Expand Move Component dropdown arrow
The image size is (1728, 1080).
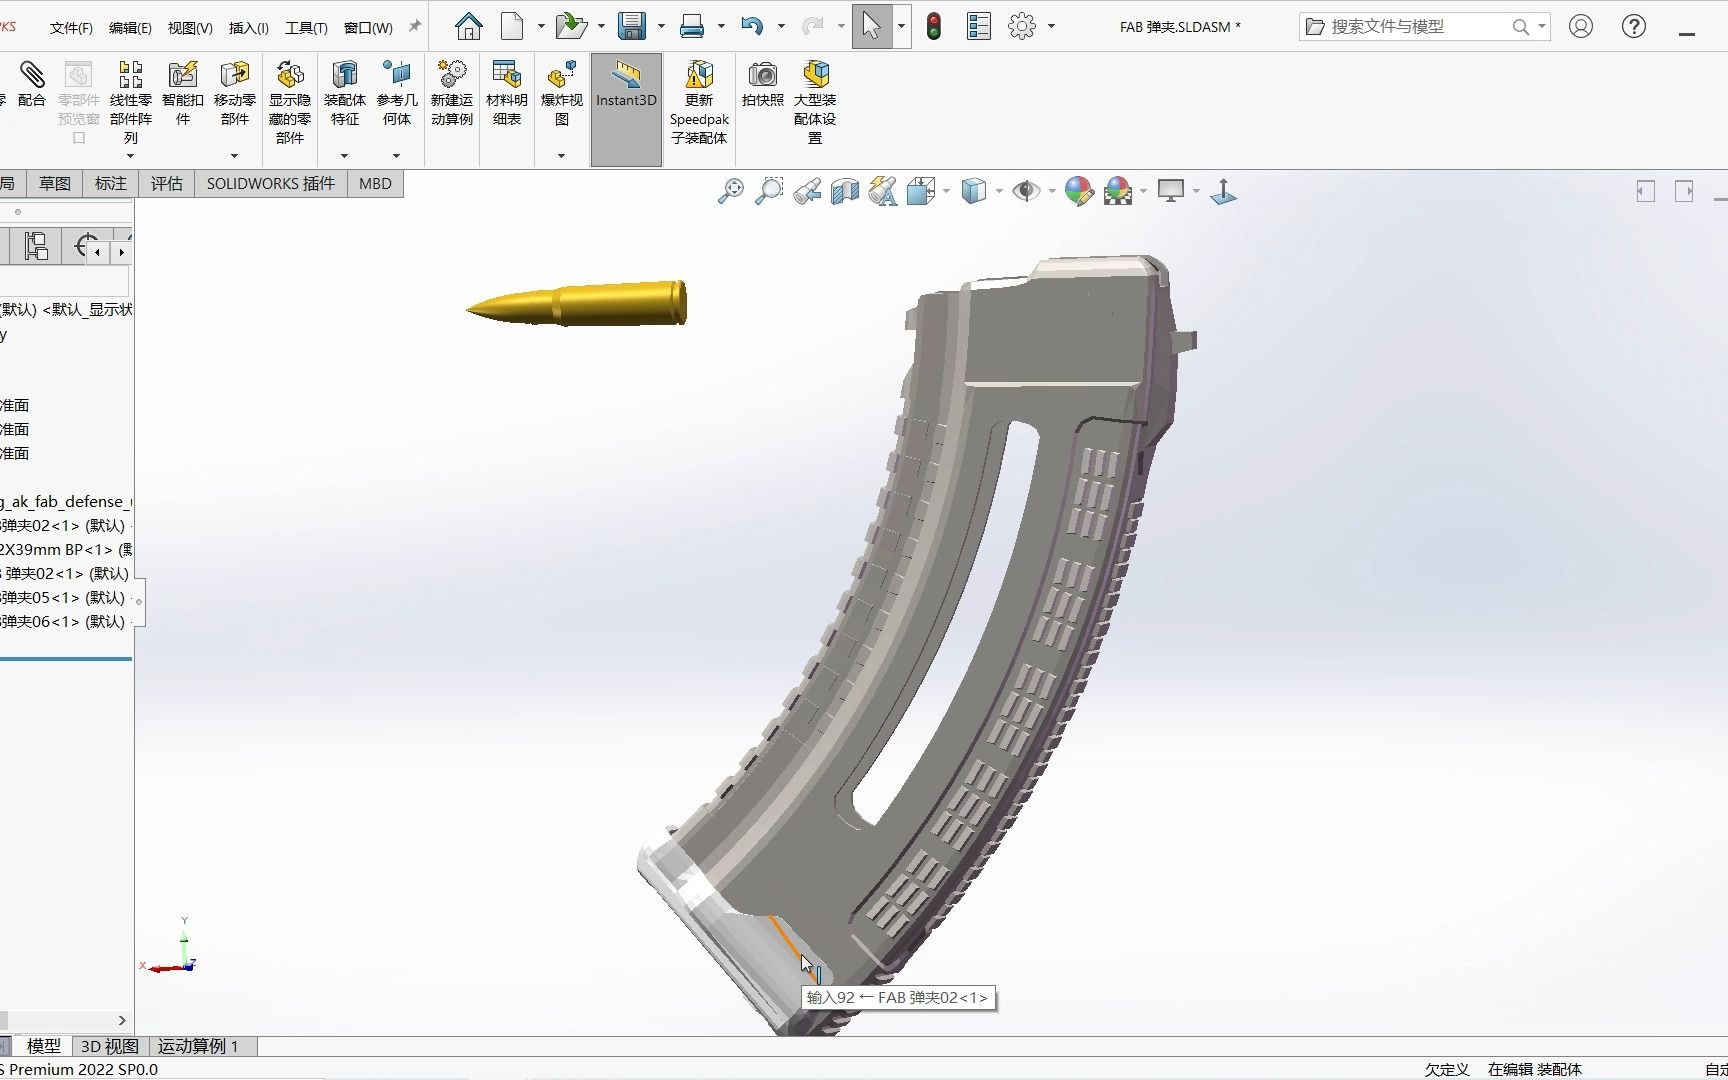[x=235, y=156]
